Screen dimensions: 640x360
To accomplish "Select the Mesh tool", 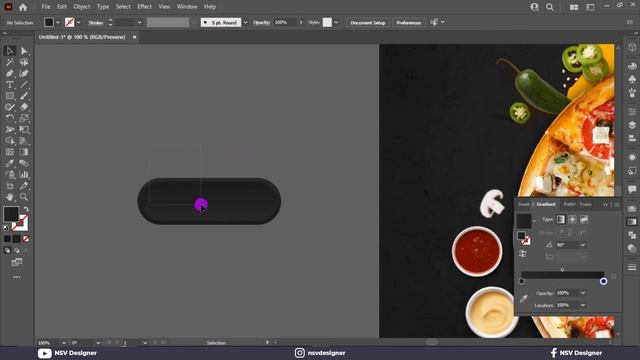I will click(10, 152).
